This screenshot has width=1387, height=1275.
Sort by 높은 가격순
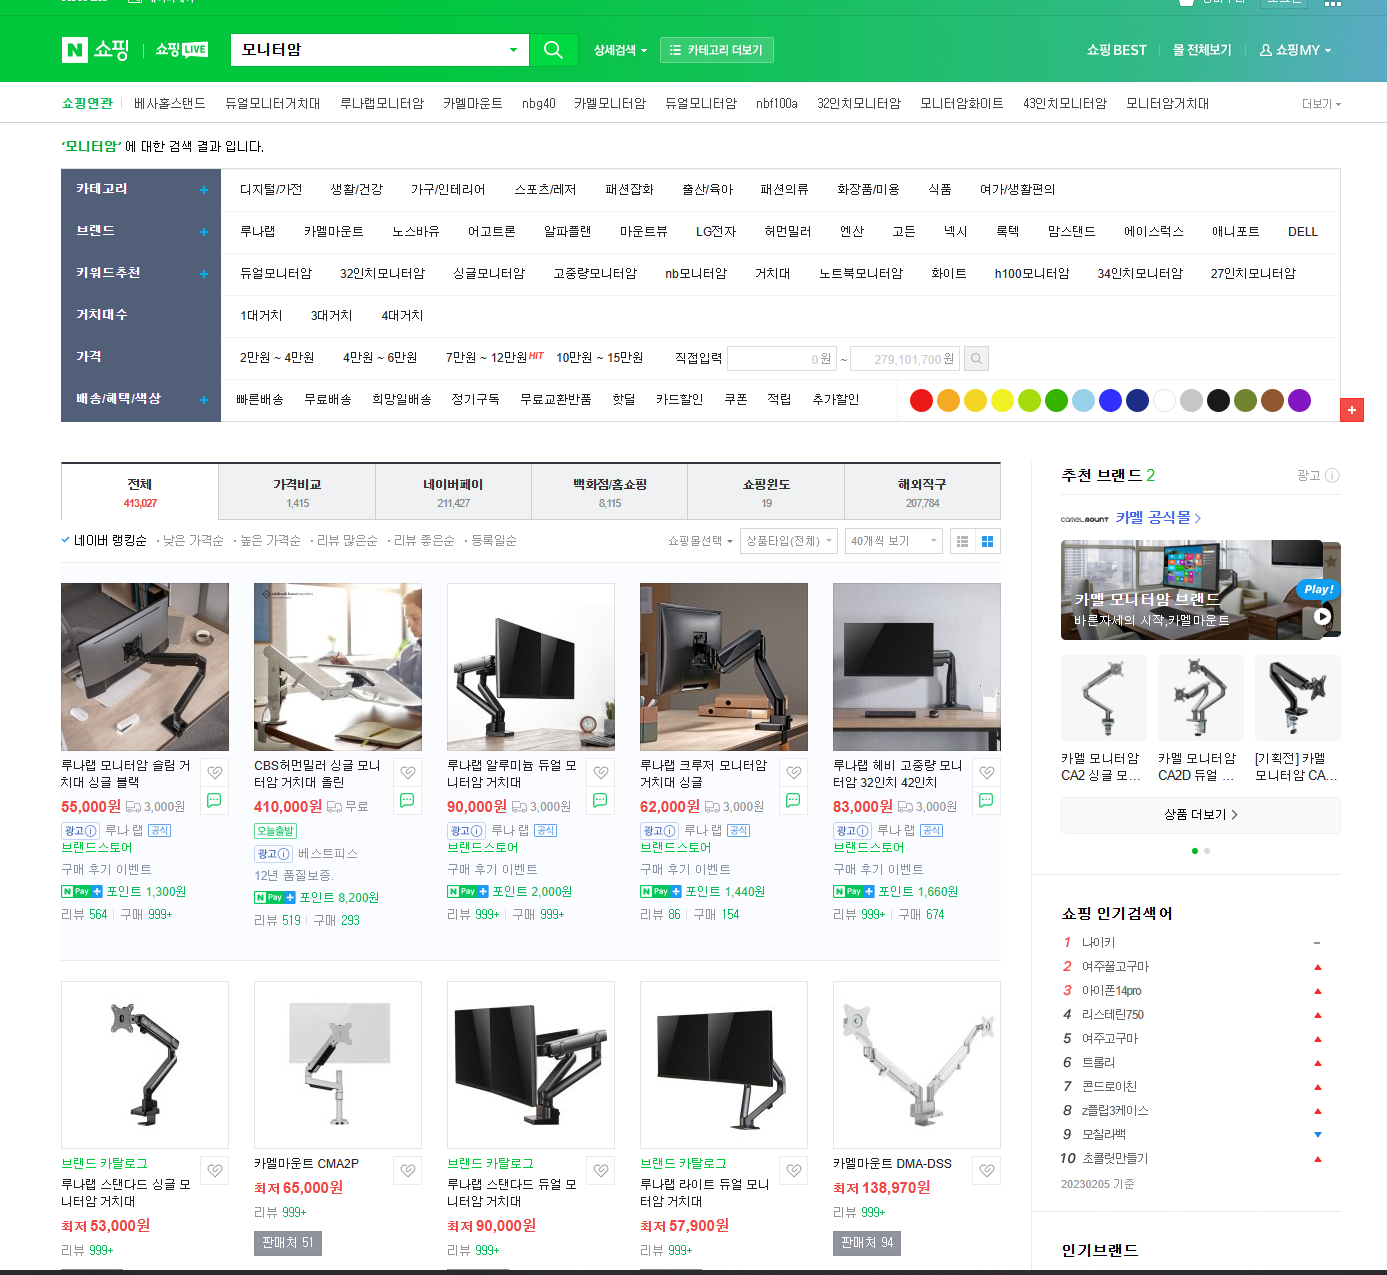point(268,541)
